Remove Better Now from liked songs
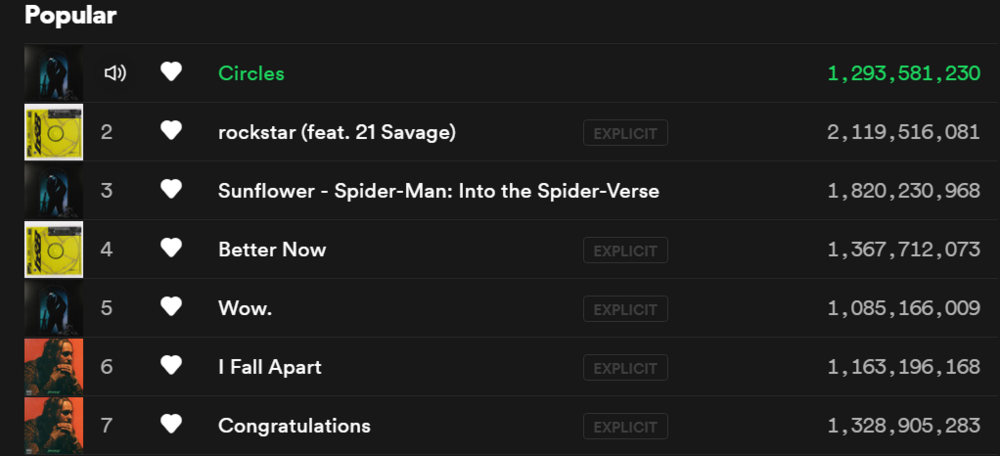This screenshot has height=456, width=1000. pos(171,248)
